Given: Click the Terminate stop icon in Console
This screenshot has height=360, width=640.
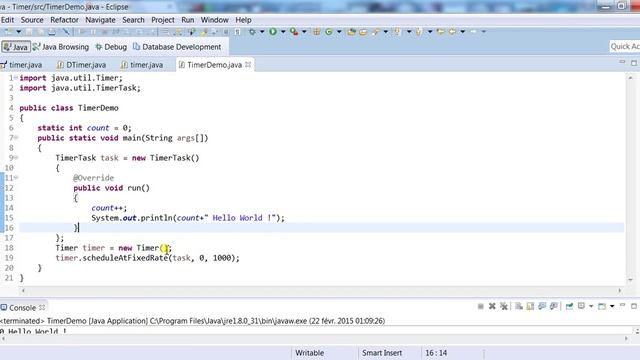Looking at the screenshot, I should click(480, 306).
